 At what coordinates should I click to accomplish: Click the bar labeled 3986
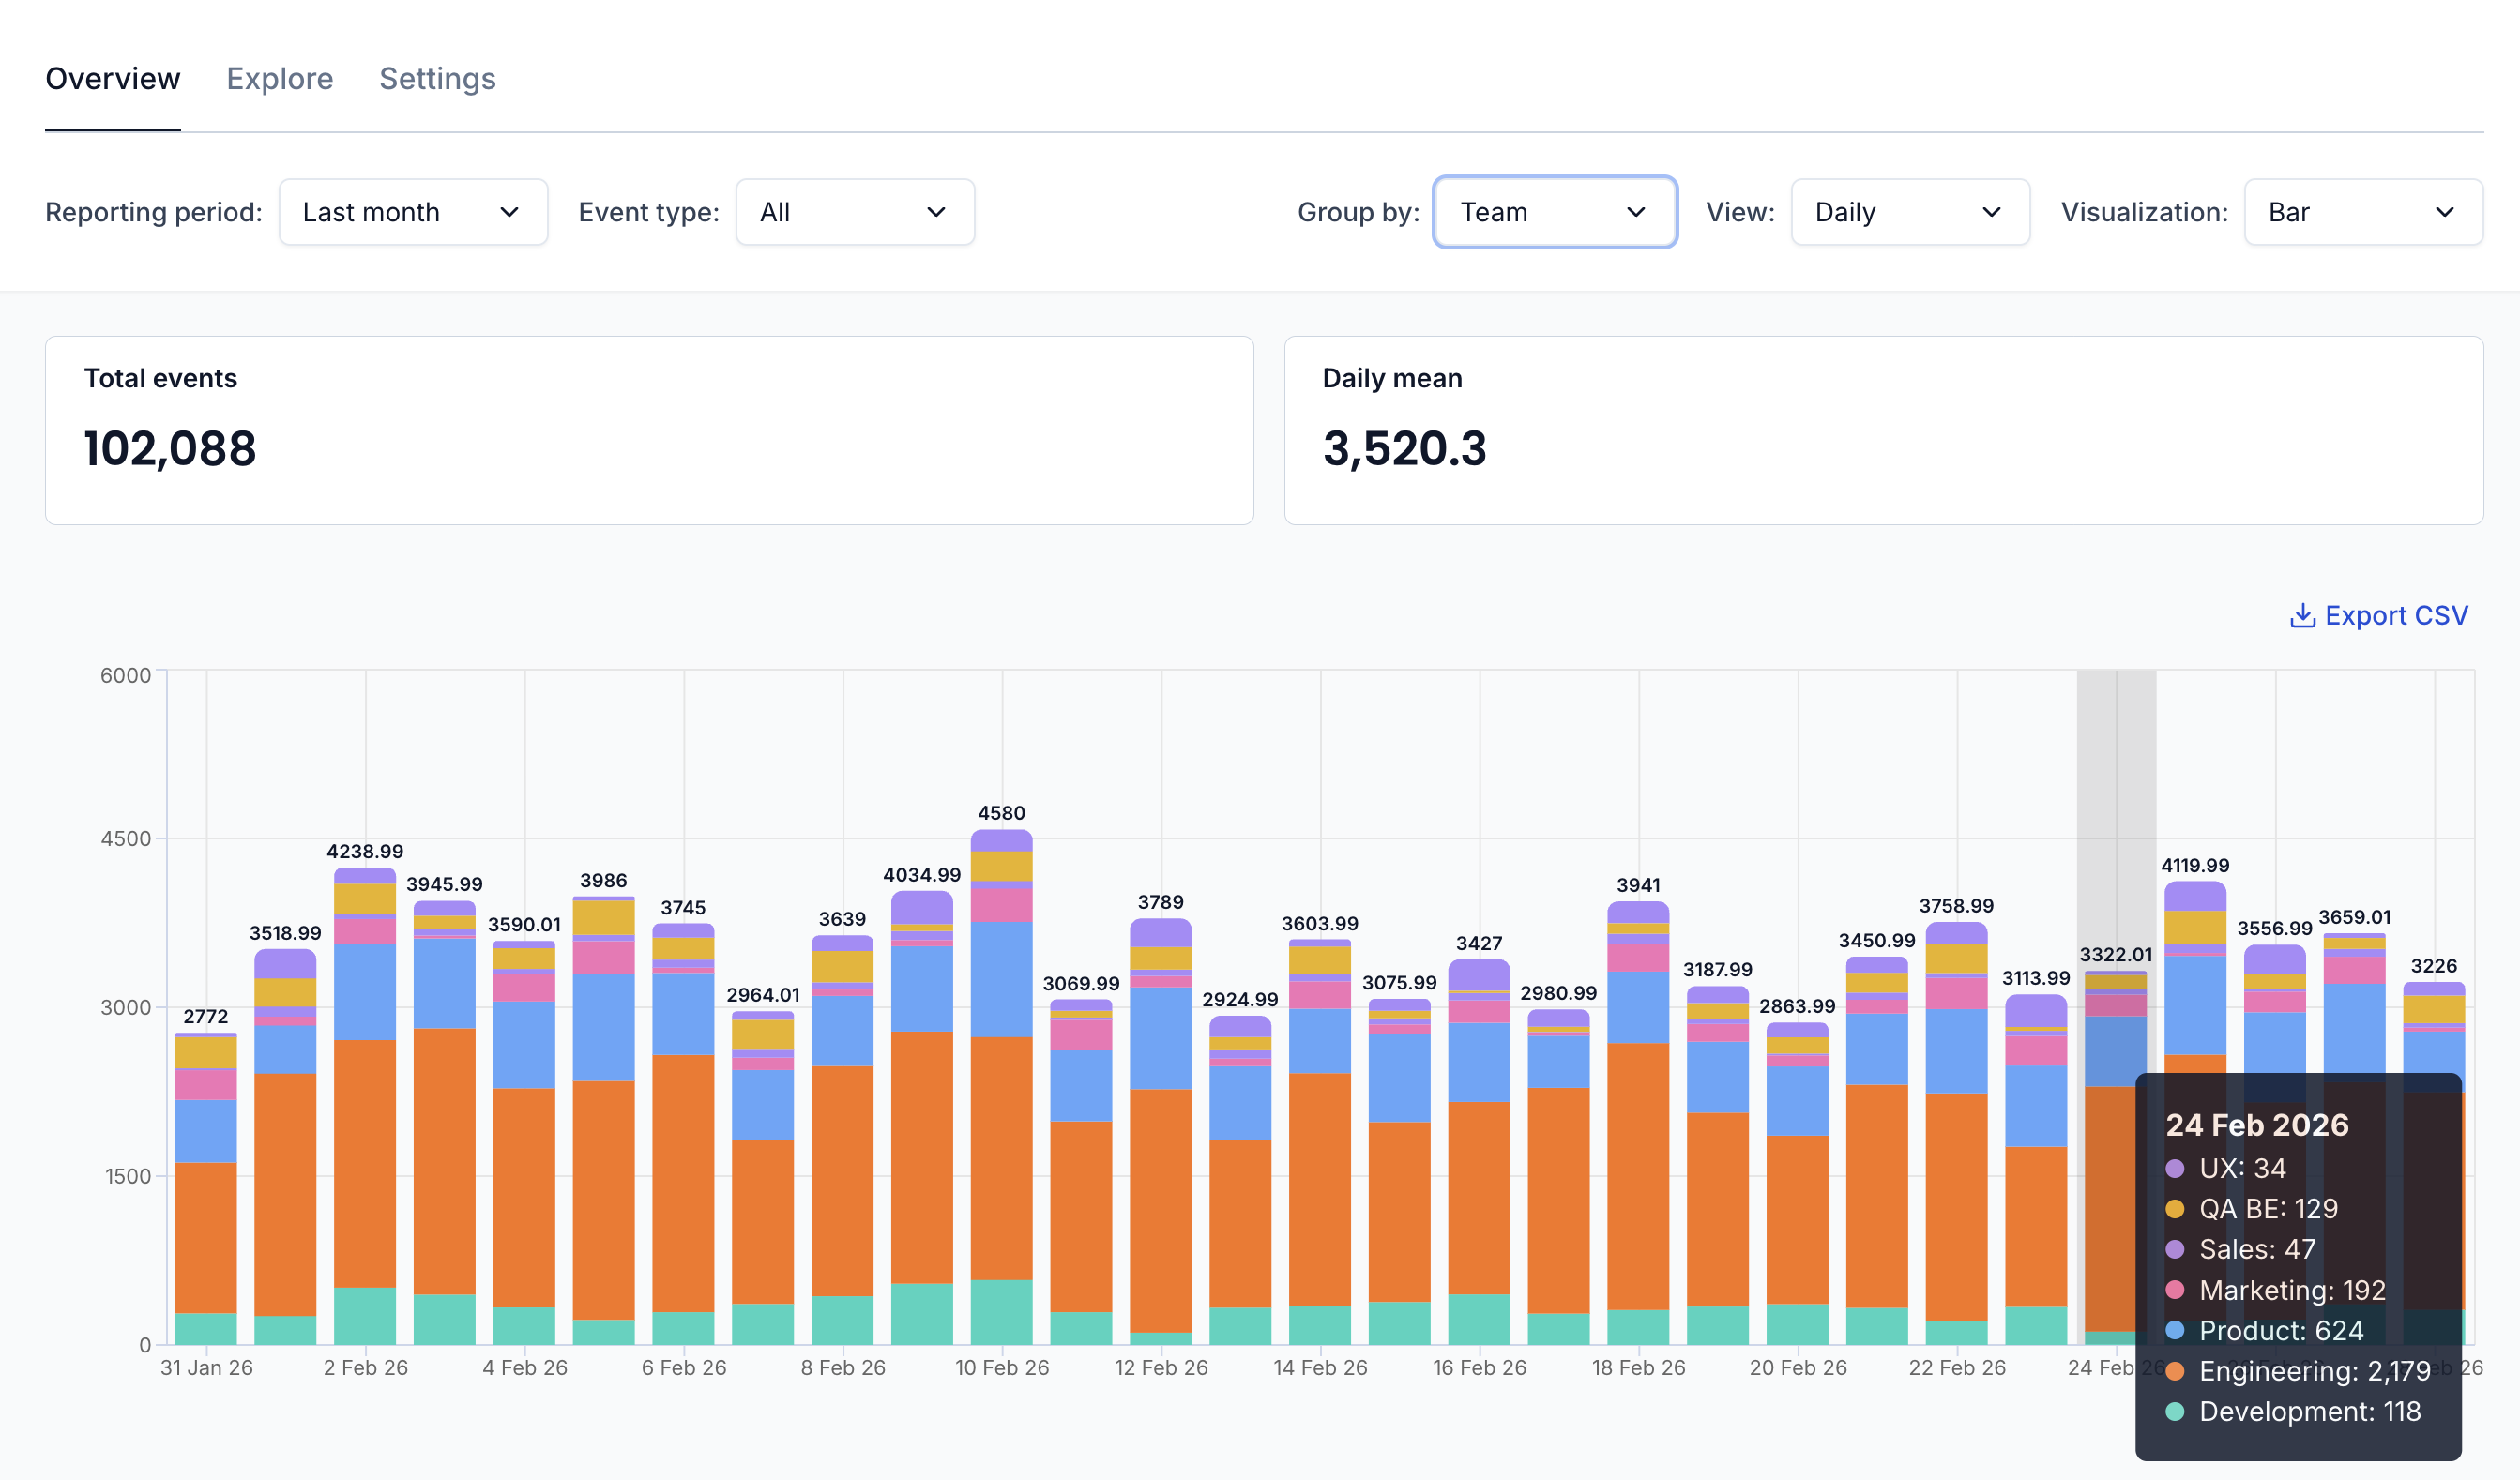(603, 1121)
